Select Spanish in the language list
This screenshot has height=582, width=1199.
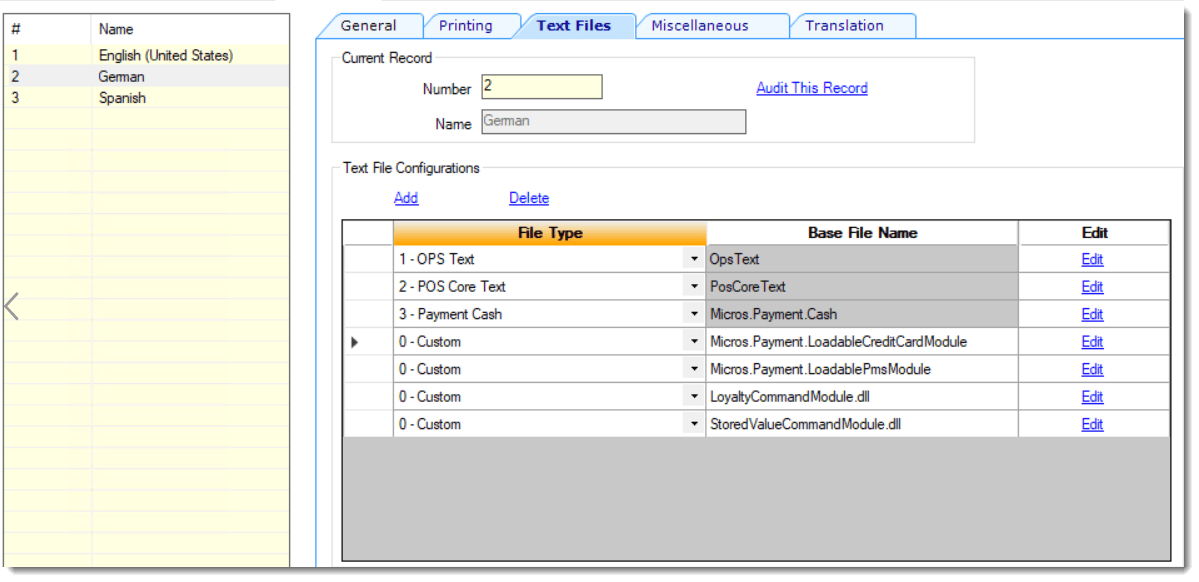coord(147,98)
